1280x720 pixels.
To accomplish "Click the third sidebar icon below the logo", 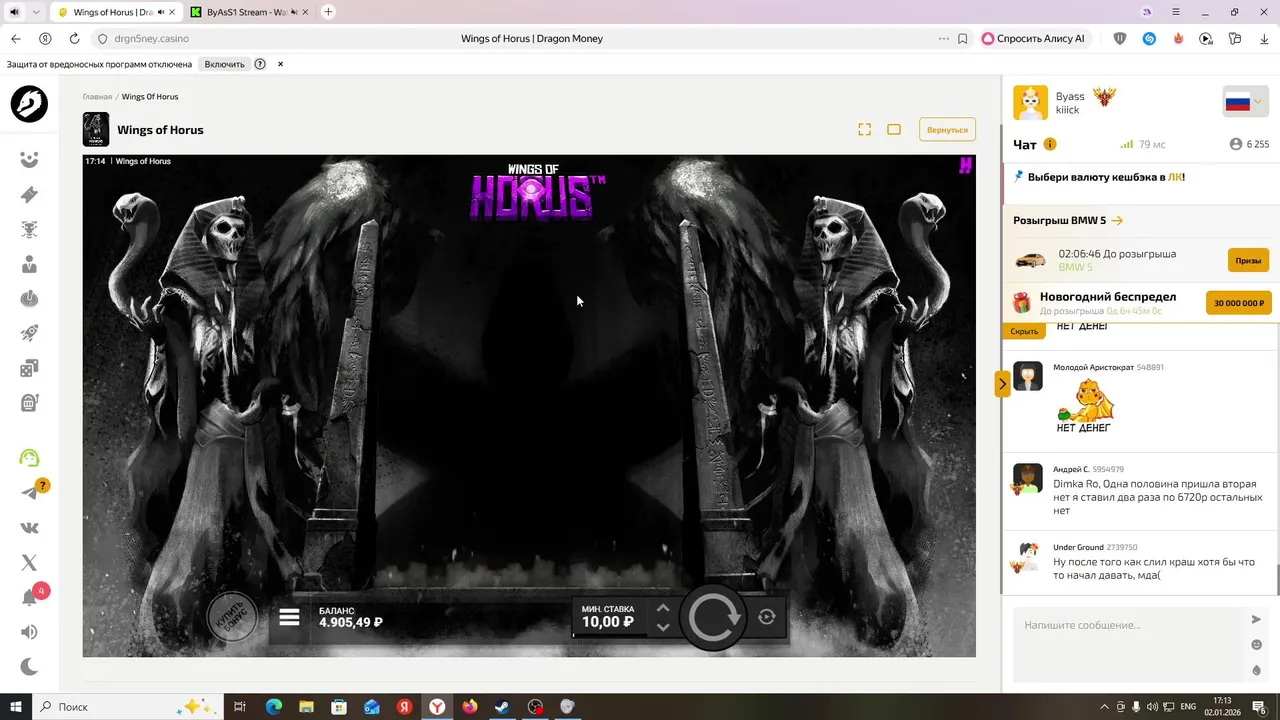I will click(x=29, y=230).
